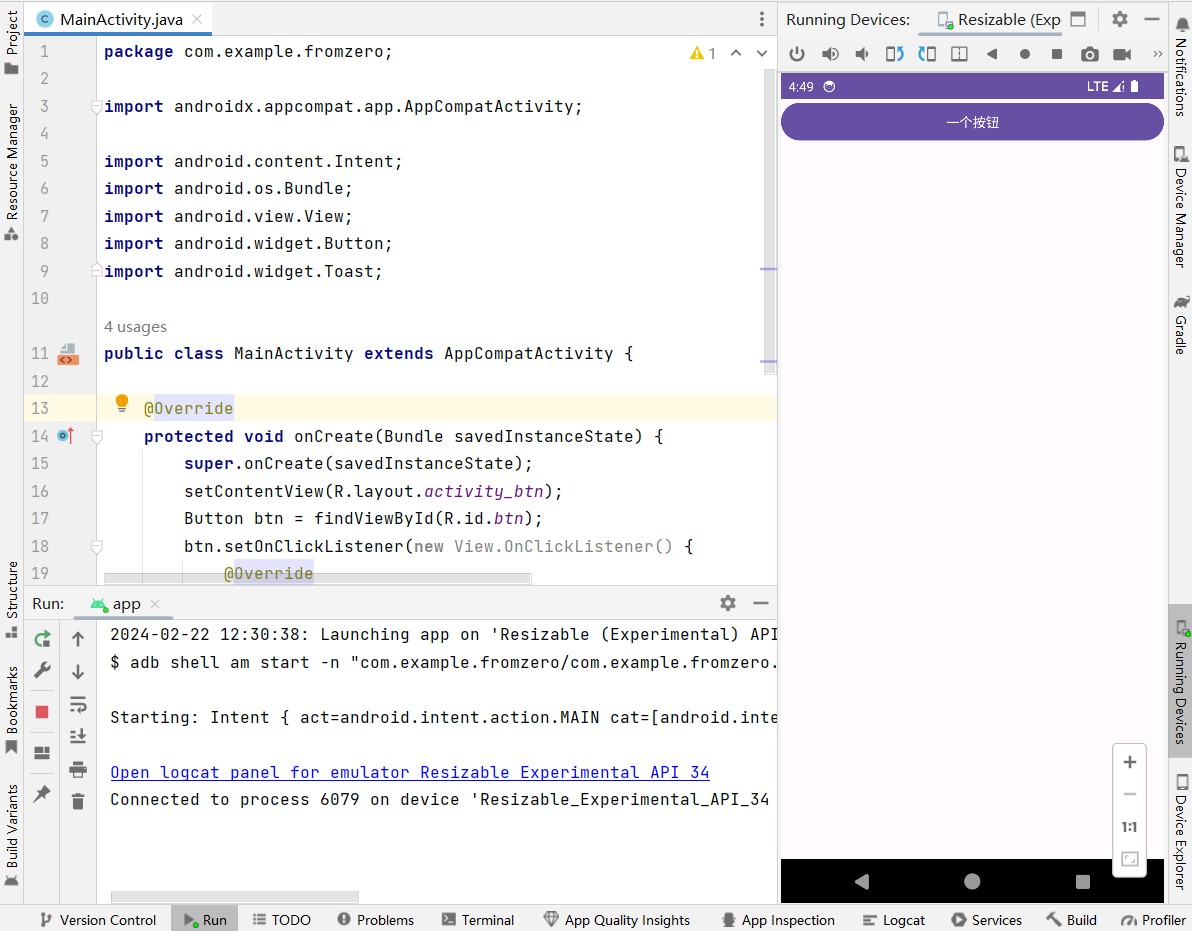Toggle scroll to end in the Run console

78,736
